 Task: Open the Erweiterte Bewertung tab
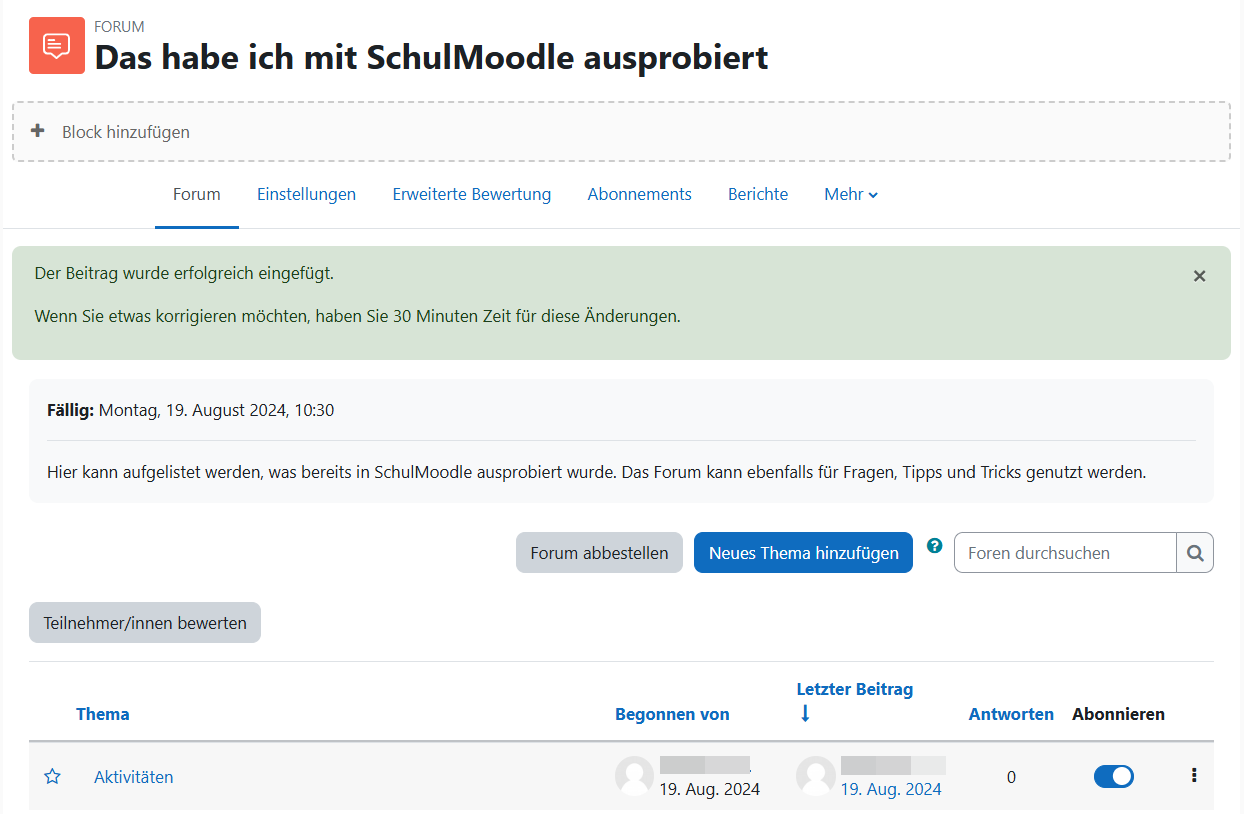[x=472, y=194]
